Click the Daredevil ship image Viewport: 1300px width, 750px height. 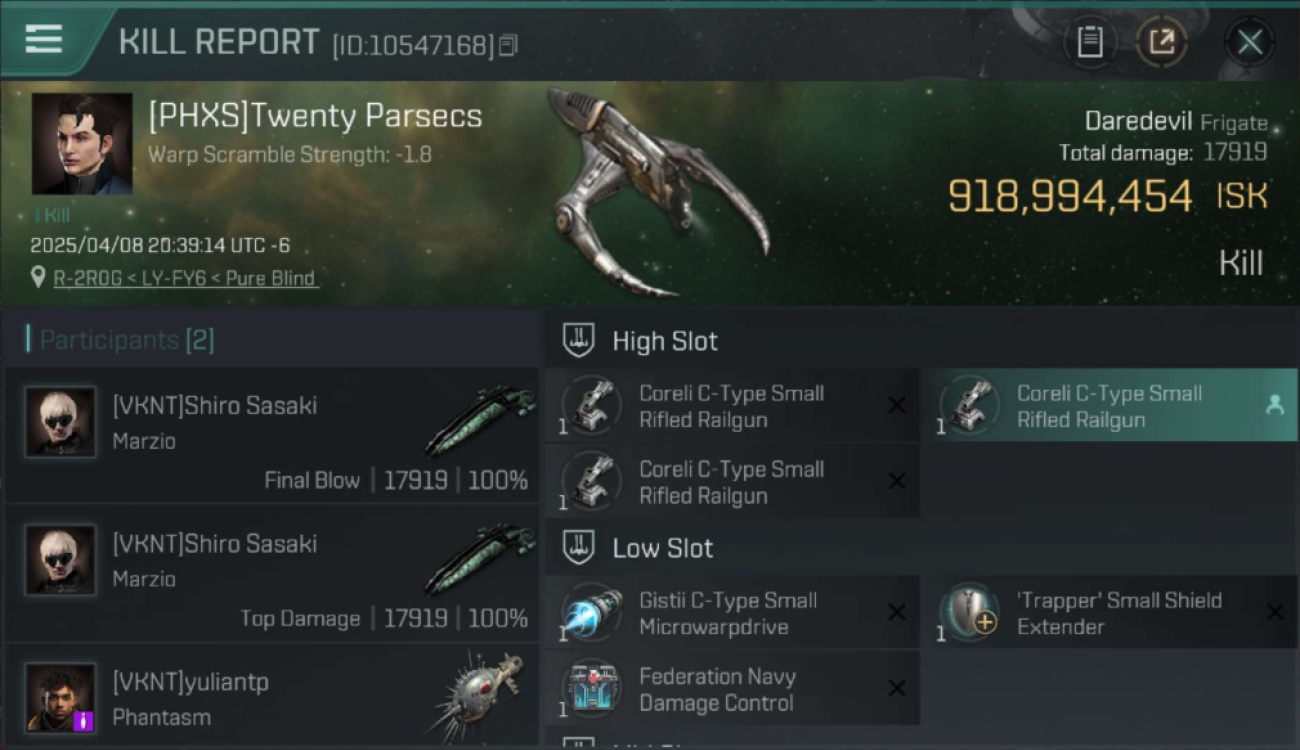655,193
